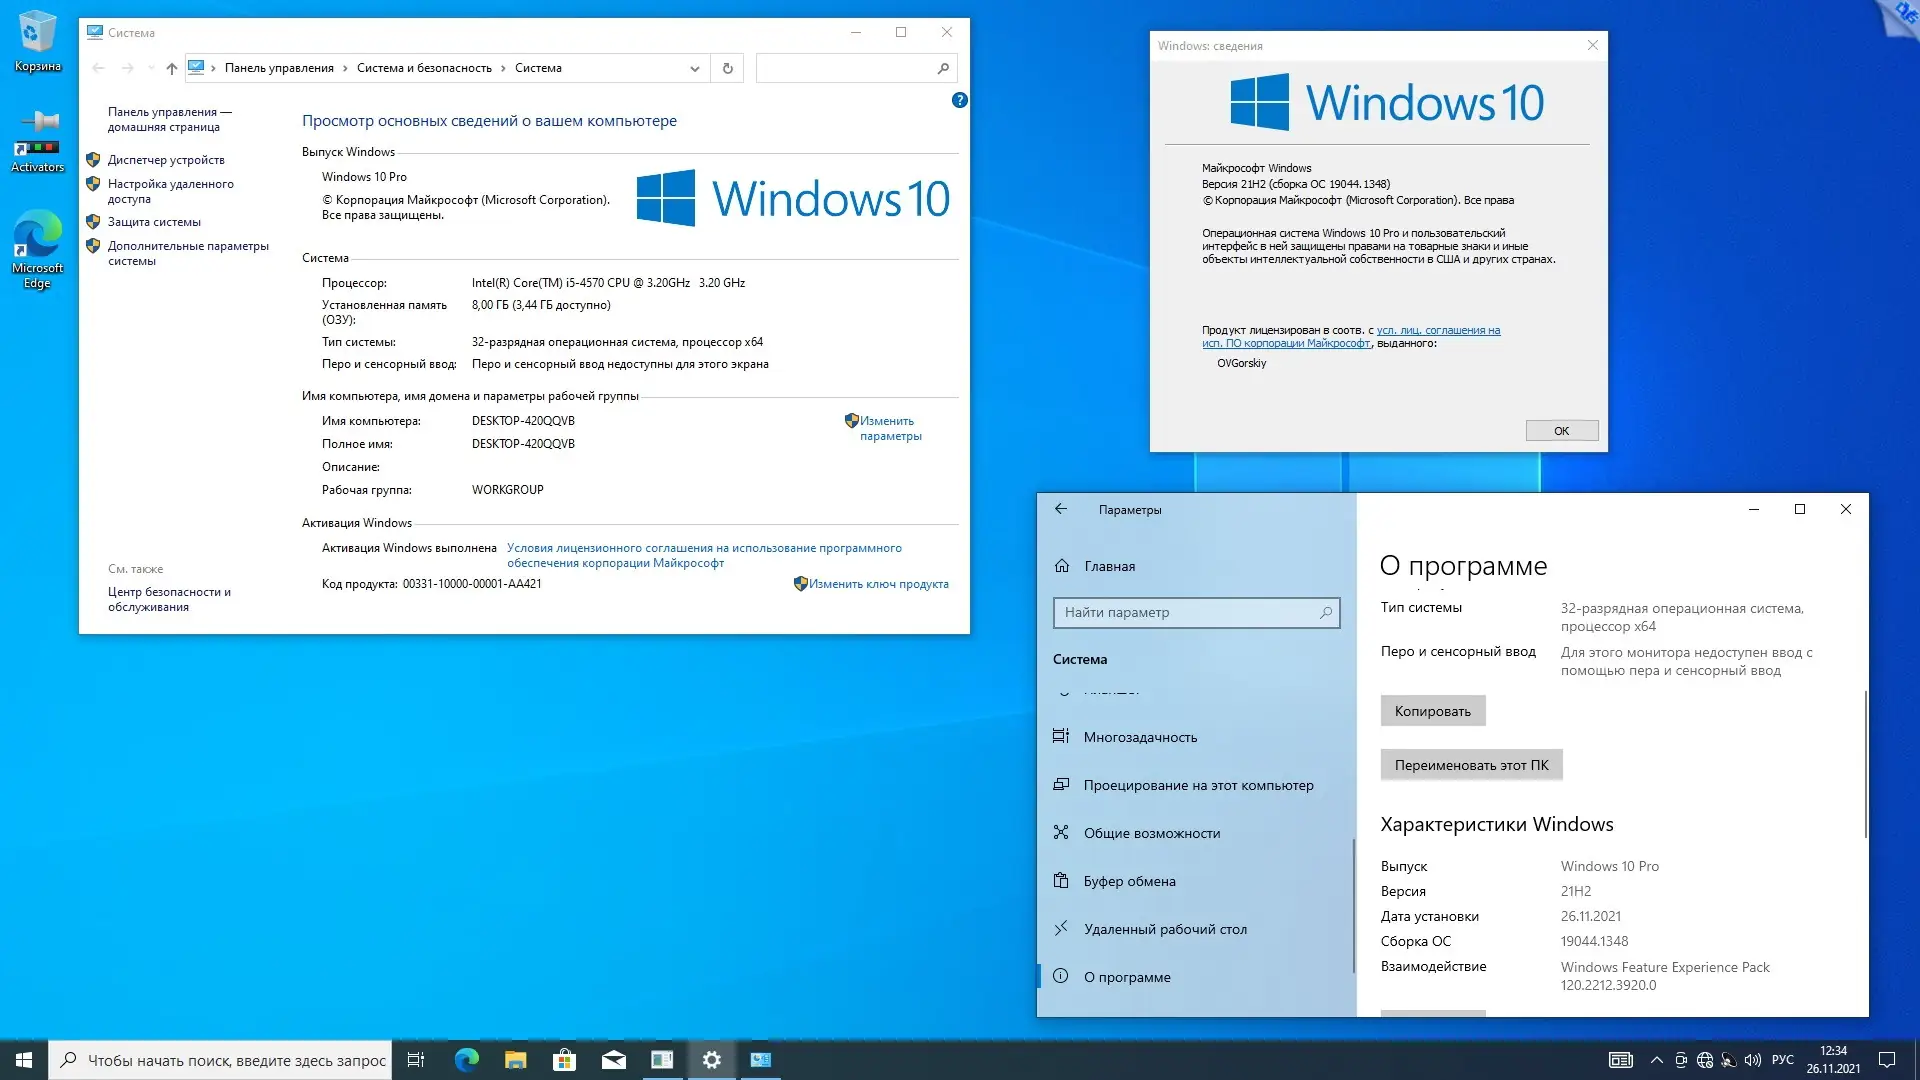Open the Изменить ключ продукта link

tap(877, 584)
